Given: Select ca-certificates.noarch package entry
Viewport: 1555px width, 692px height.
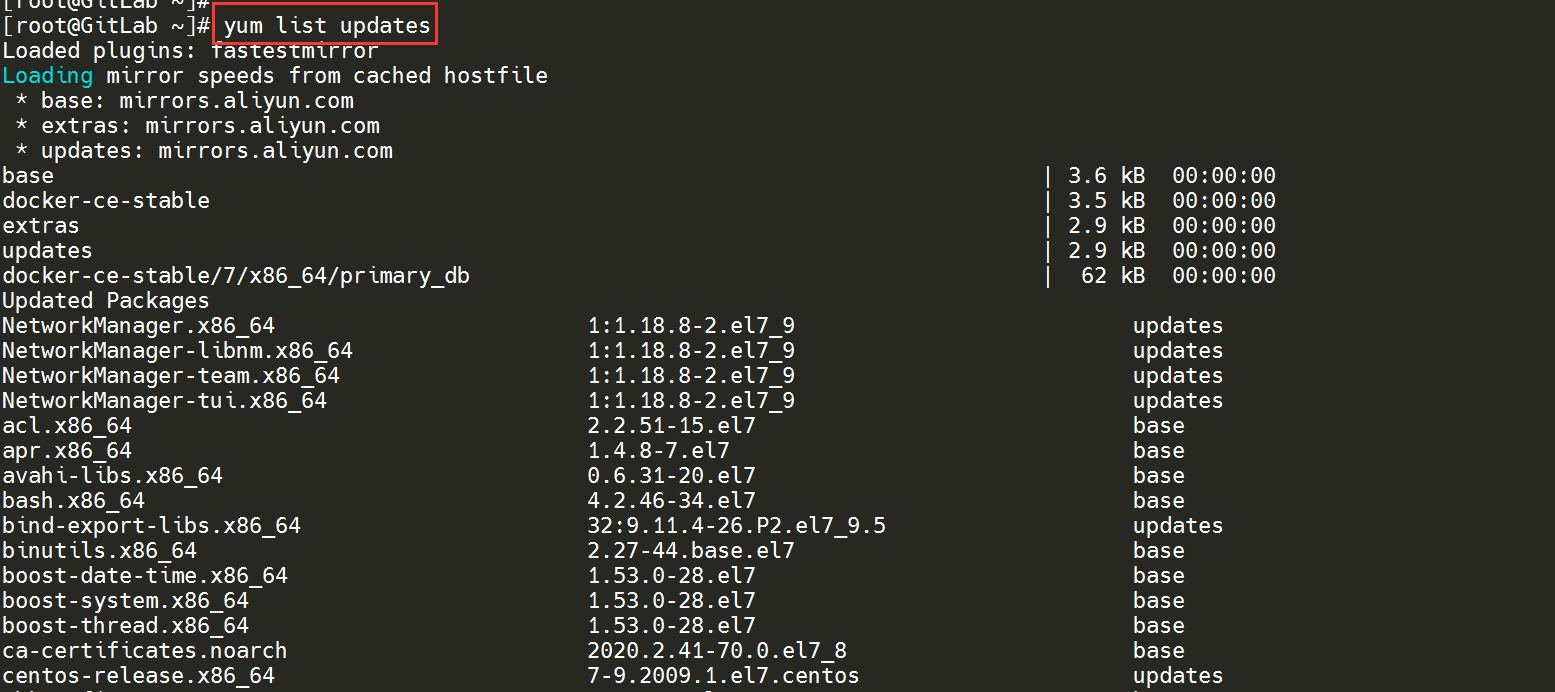Looking at the screenshot, I should click(144, 651).
